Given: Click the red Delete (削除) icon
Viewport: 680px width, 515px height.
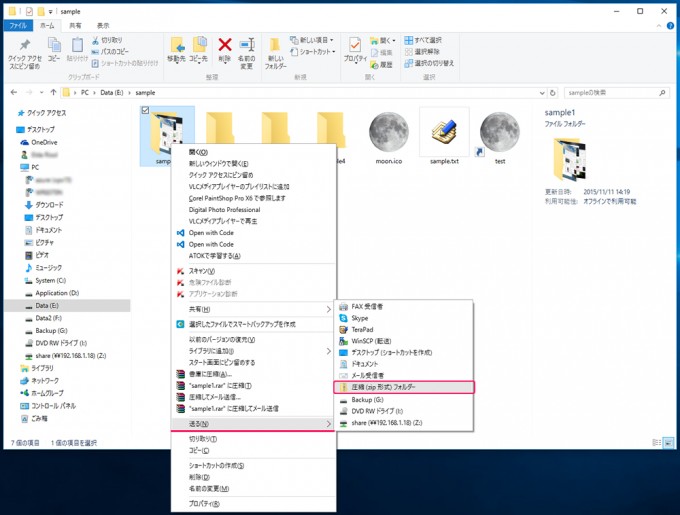Looking at the screenshot, I should pos(225,45).
